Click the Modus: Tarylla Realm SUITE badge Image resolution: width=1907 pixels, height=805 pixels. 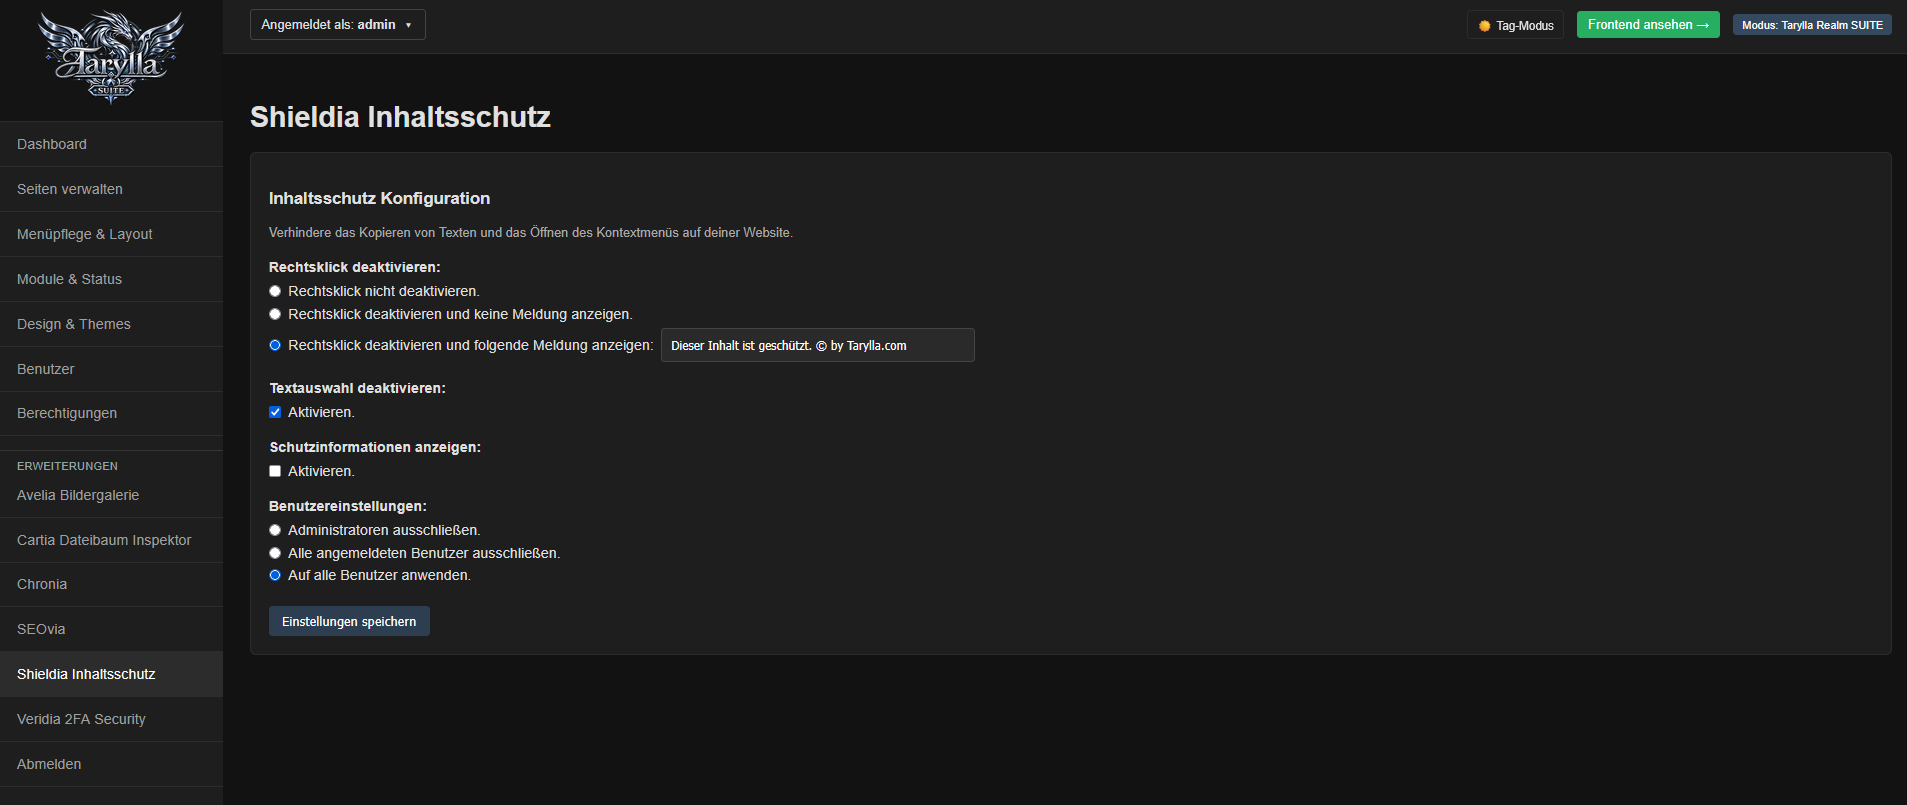point(1812,25)
